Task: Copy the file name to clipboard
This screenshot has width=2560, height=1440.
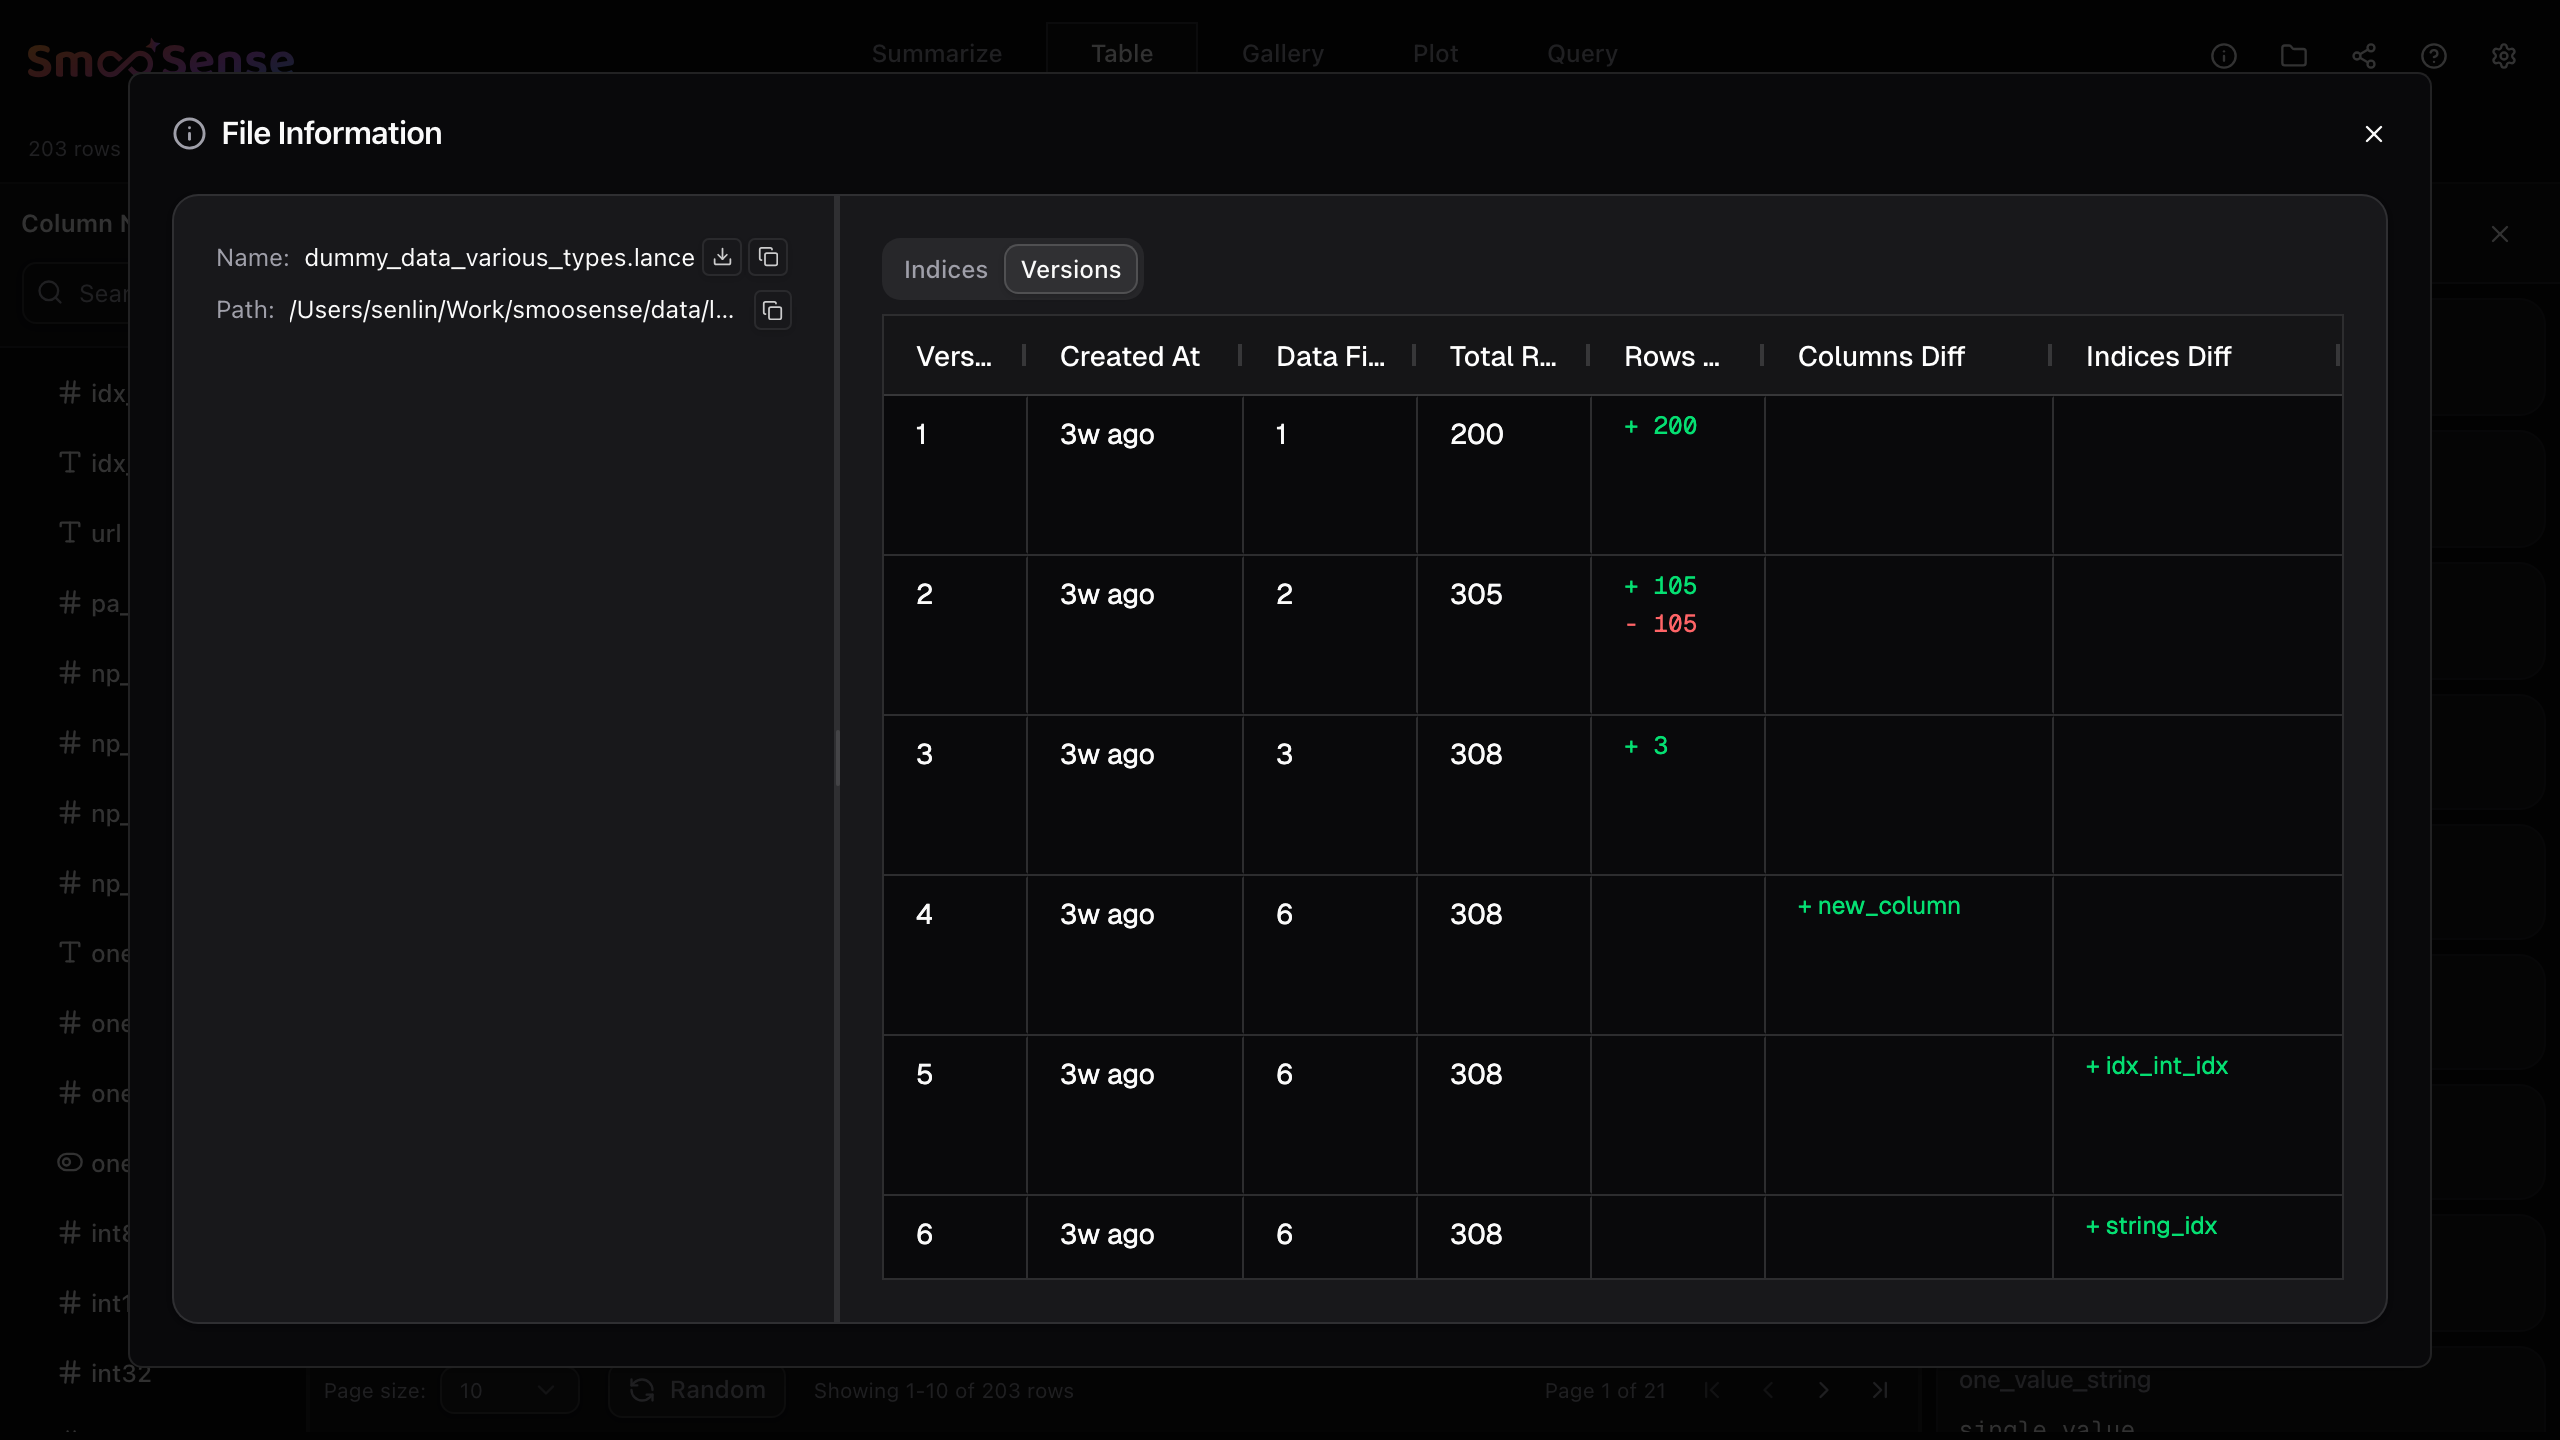Action: (x=768, y=257)
